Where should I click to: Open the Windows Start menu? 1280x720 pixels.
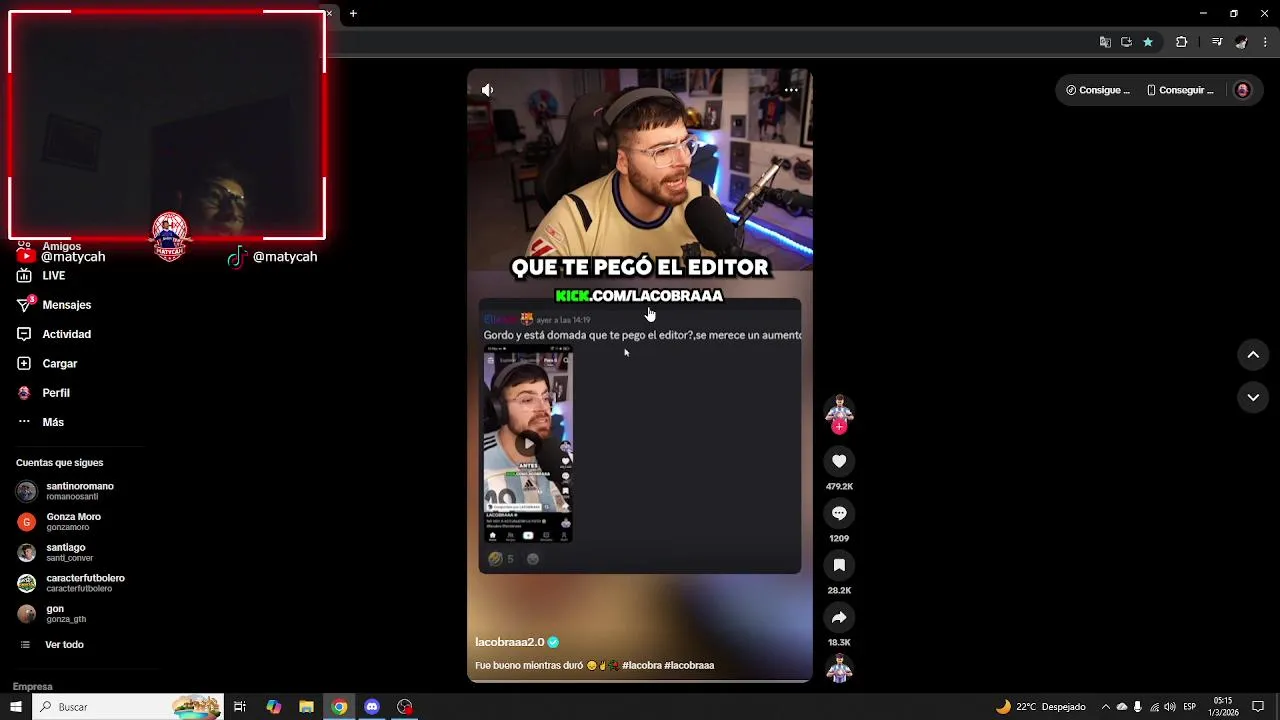click(16, 707)
